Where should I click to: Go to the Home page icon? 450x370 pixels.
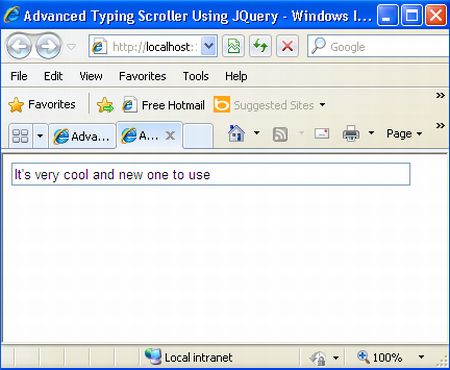tap(236, 133)
